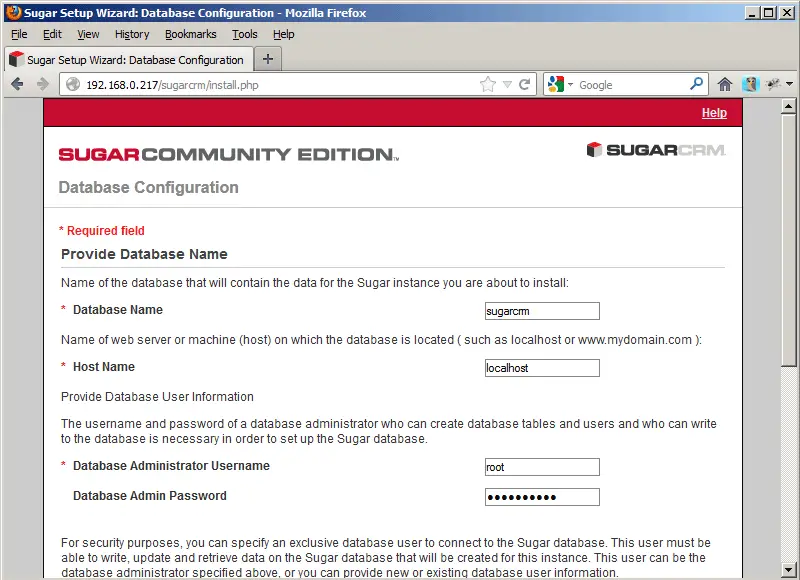Open the URL history dropdown arrow
Viewport: 800px width, 580px height.
point(507,85)
